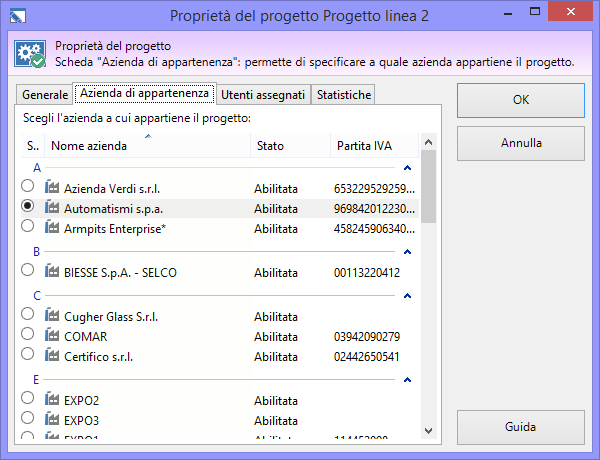Collapse the group A section
The image size is (600, 460).
[408, 168]
